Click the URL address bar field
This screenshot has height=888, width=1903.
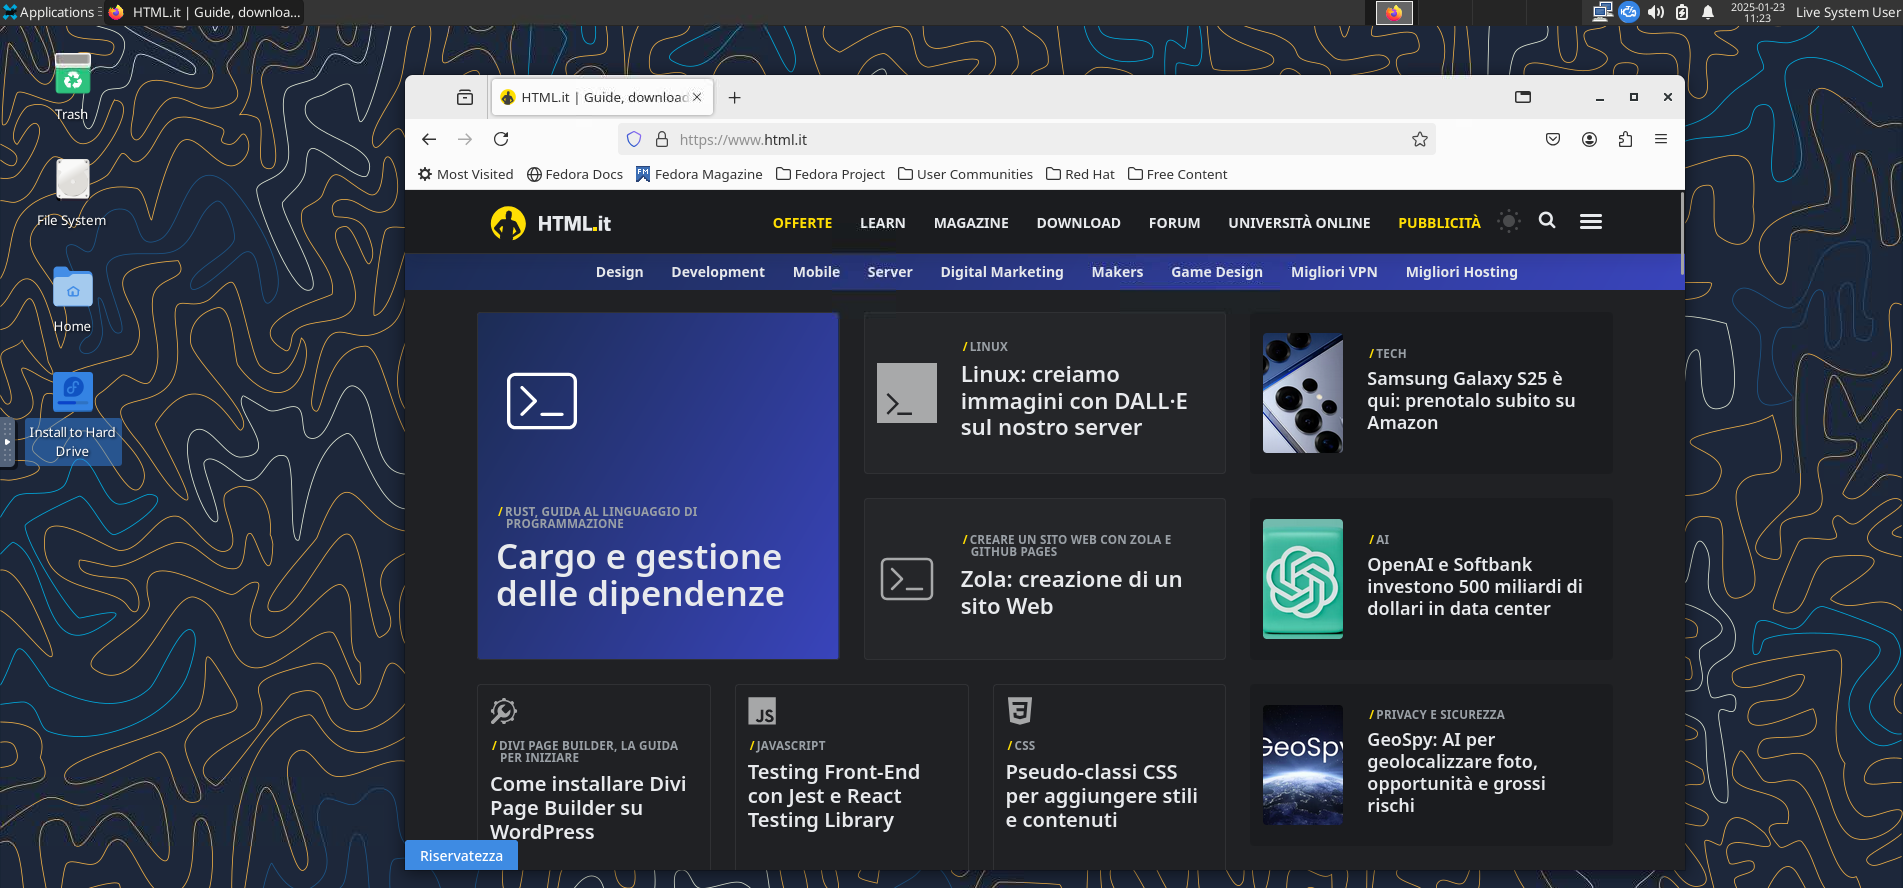pyautogui.click(x=1030, y=139)
